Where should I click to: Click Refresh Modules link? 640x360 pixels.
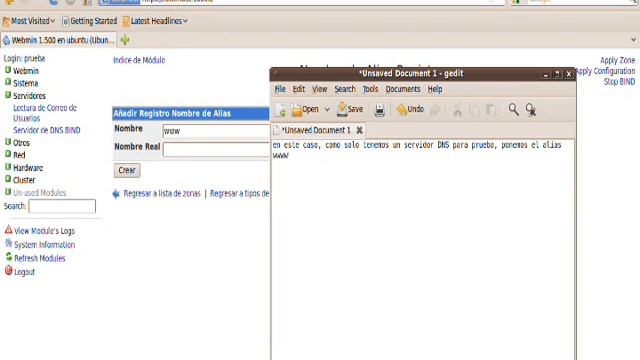[x=40, y=258]
